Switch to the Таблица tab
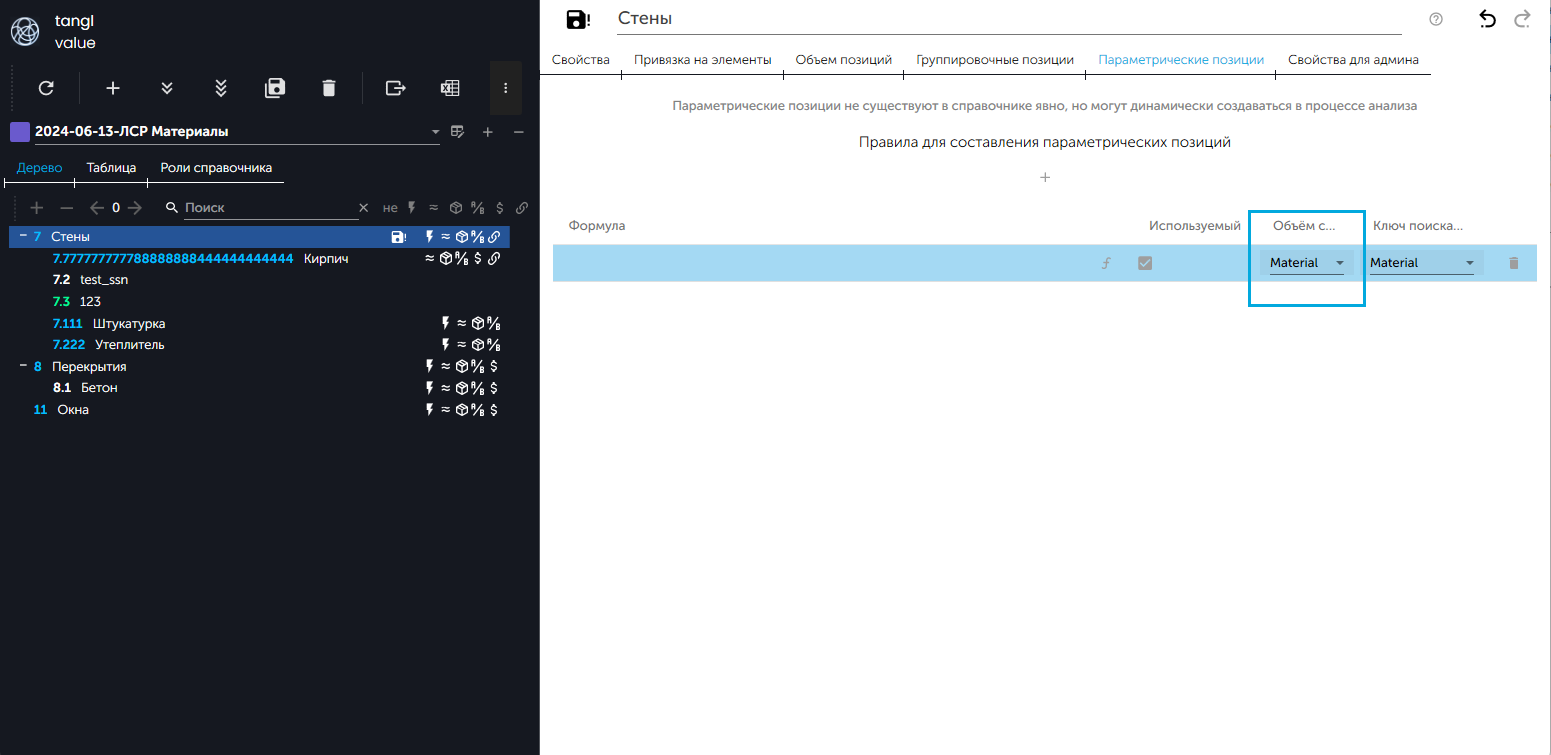 pos(111,168)
